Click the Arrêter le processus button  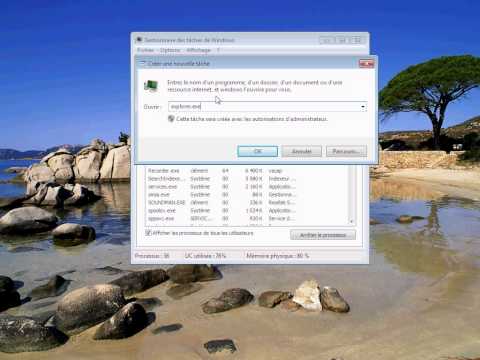pos(323,235)
